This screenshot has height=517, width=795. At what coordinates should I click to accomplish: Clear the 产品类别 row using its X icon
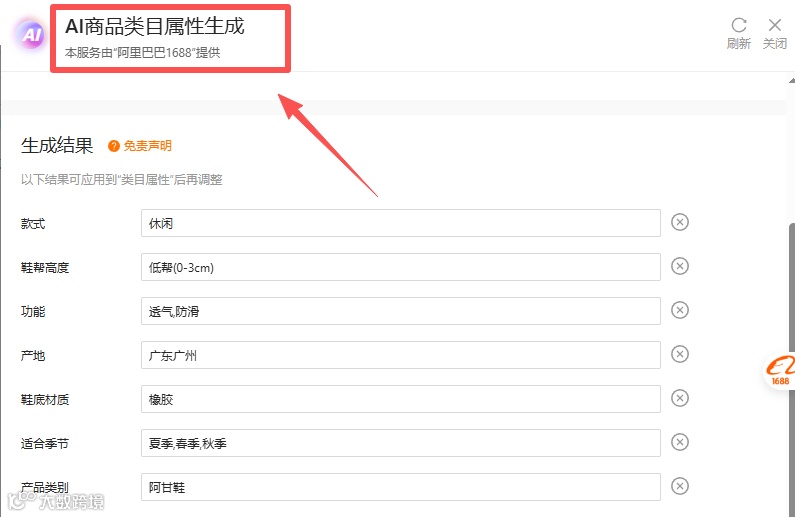click(679, 486)
